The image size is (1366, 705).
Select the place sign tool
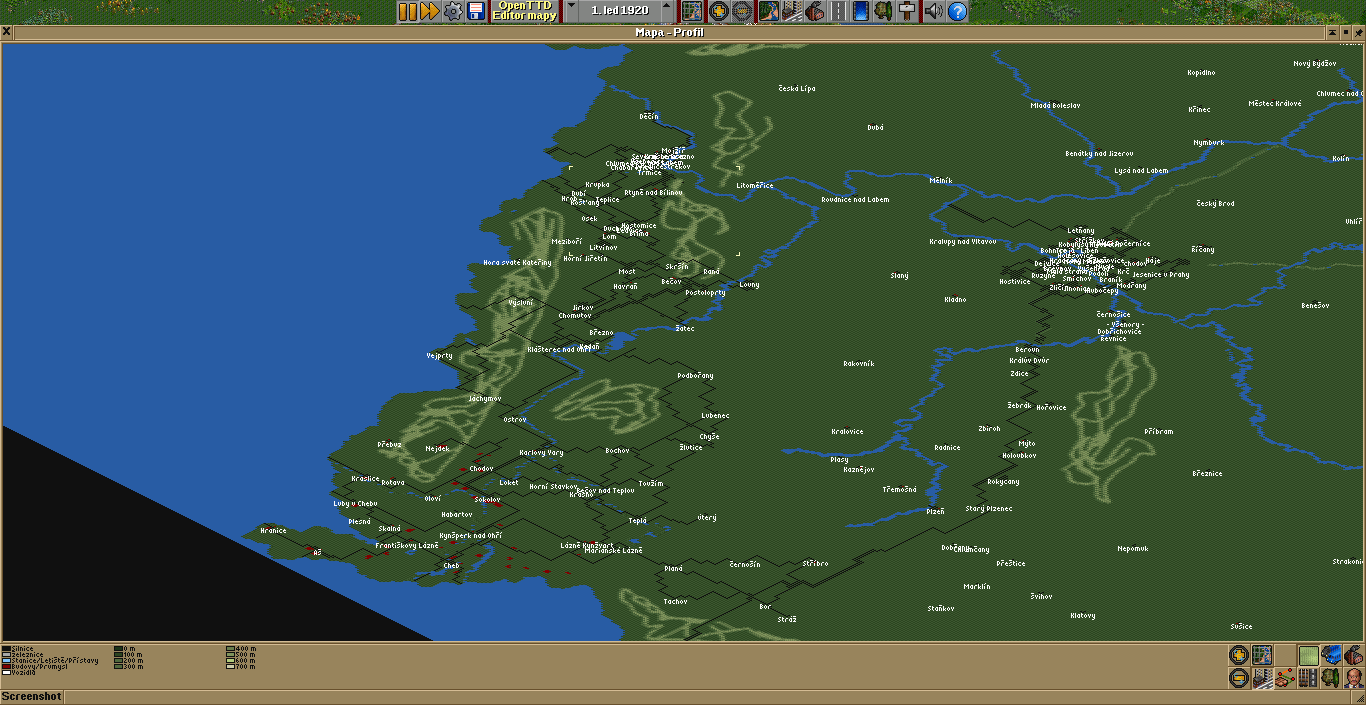tap(907, 11)
